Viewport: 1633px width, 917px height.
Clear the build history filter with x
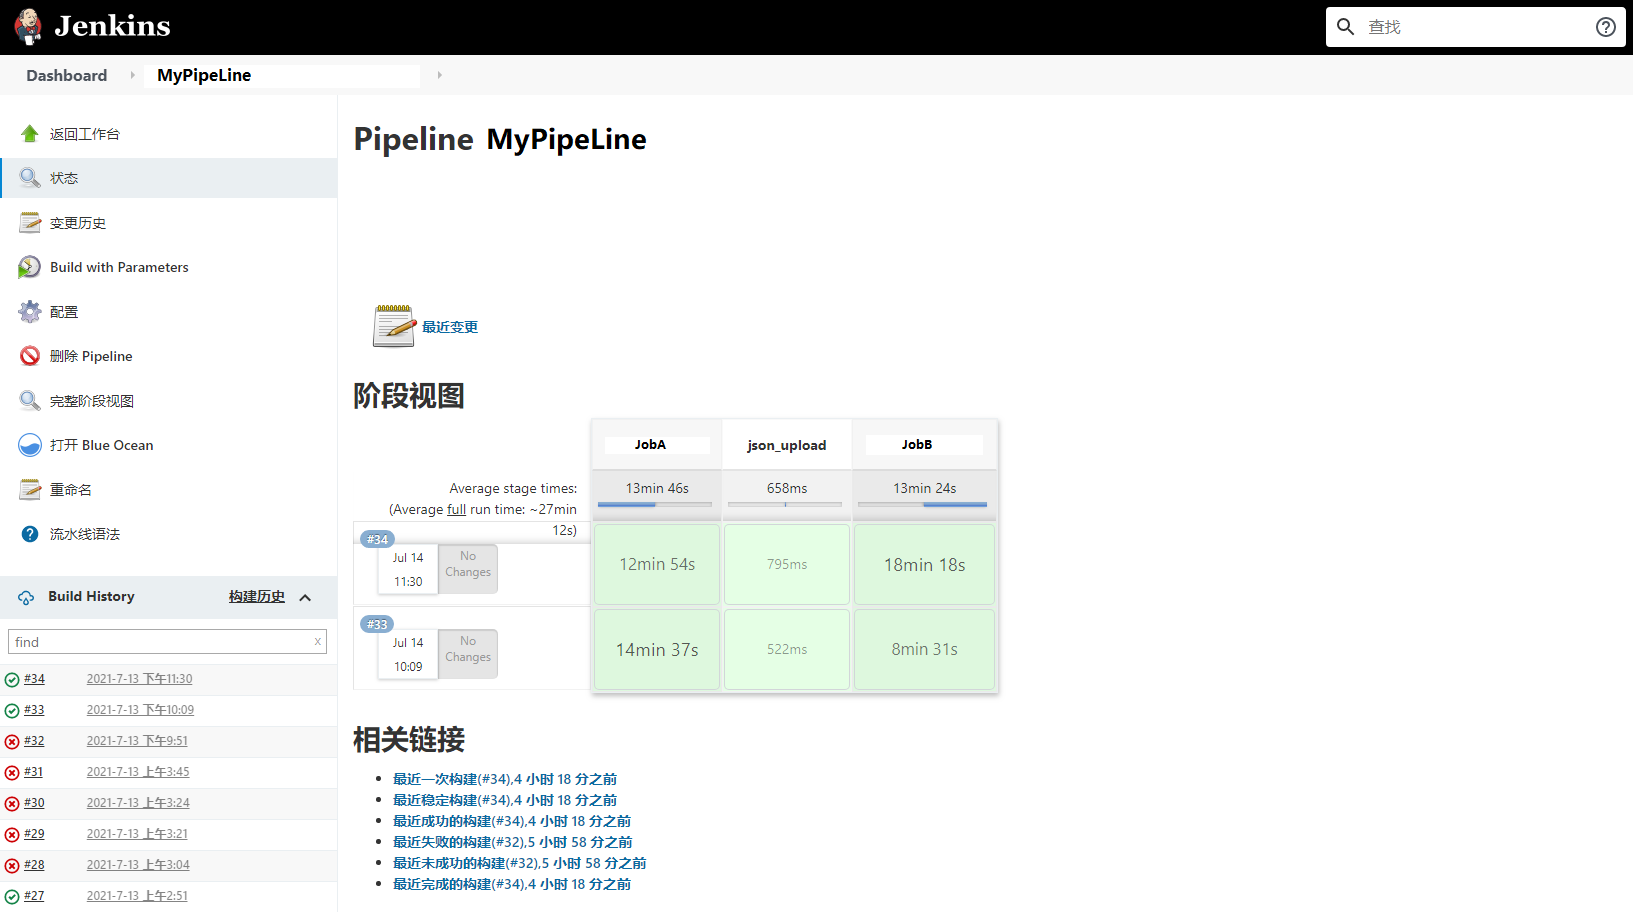point(318,641)
